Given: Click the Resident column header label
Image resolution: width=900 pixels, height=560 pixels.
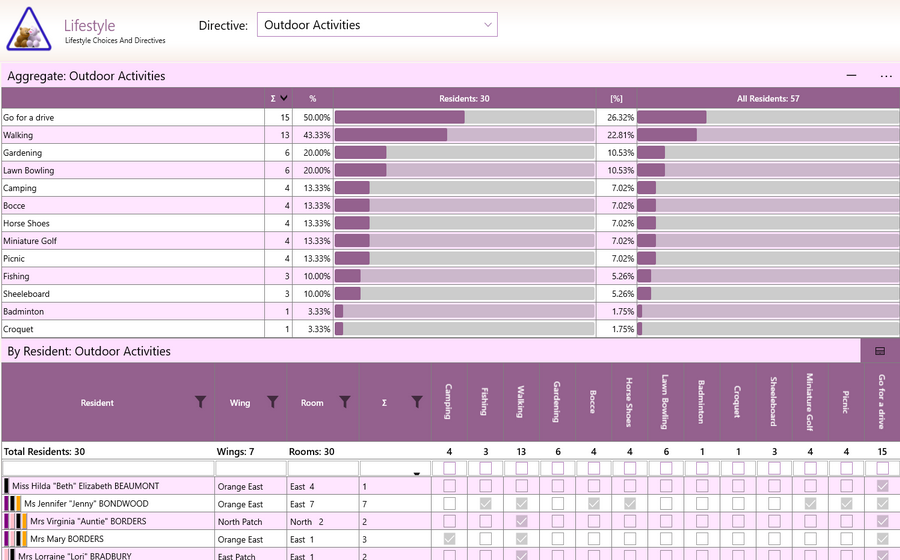Looking at the screenshot, I should [97, 403].
